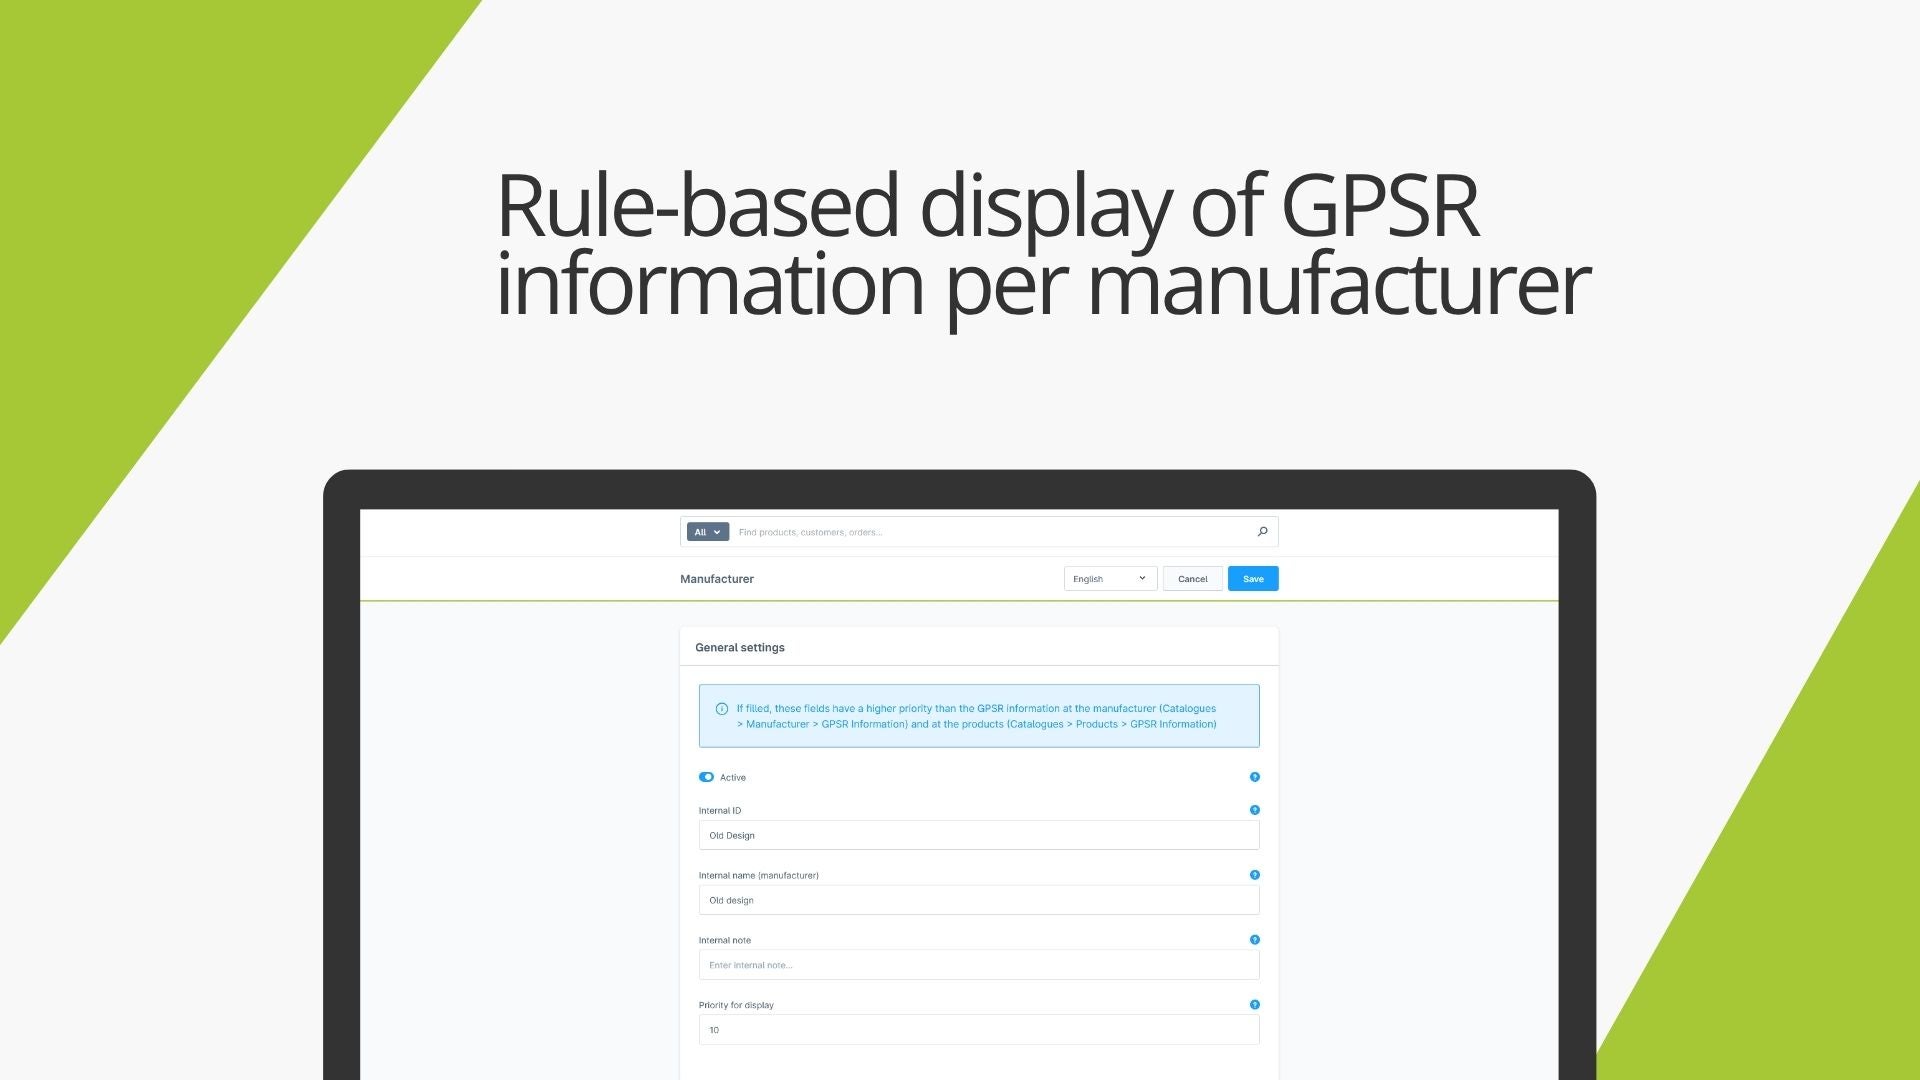The image size is (1920, 1080).
Task: Click the help icon beside Active
Action: click(1254, 777)
